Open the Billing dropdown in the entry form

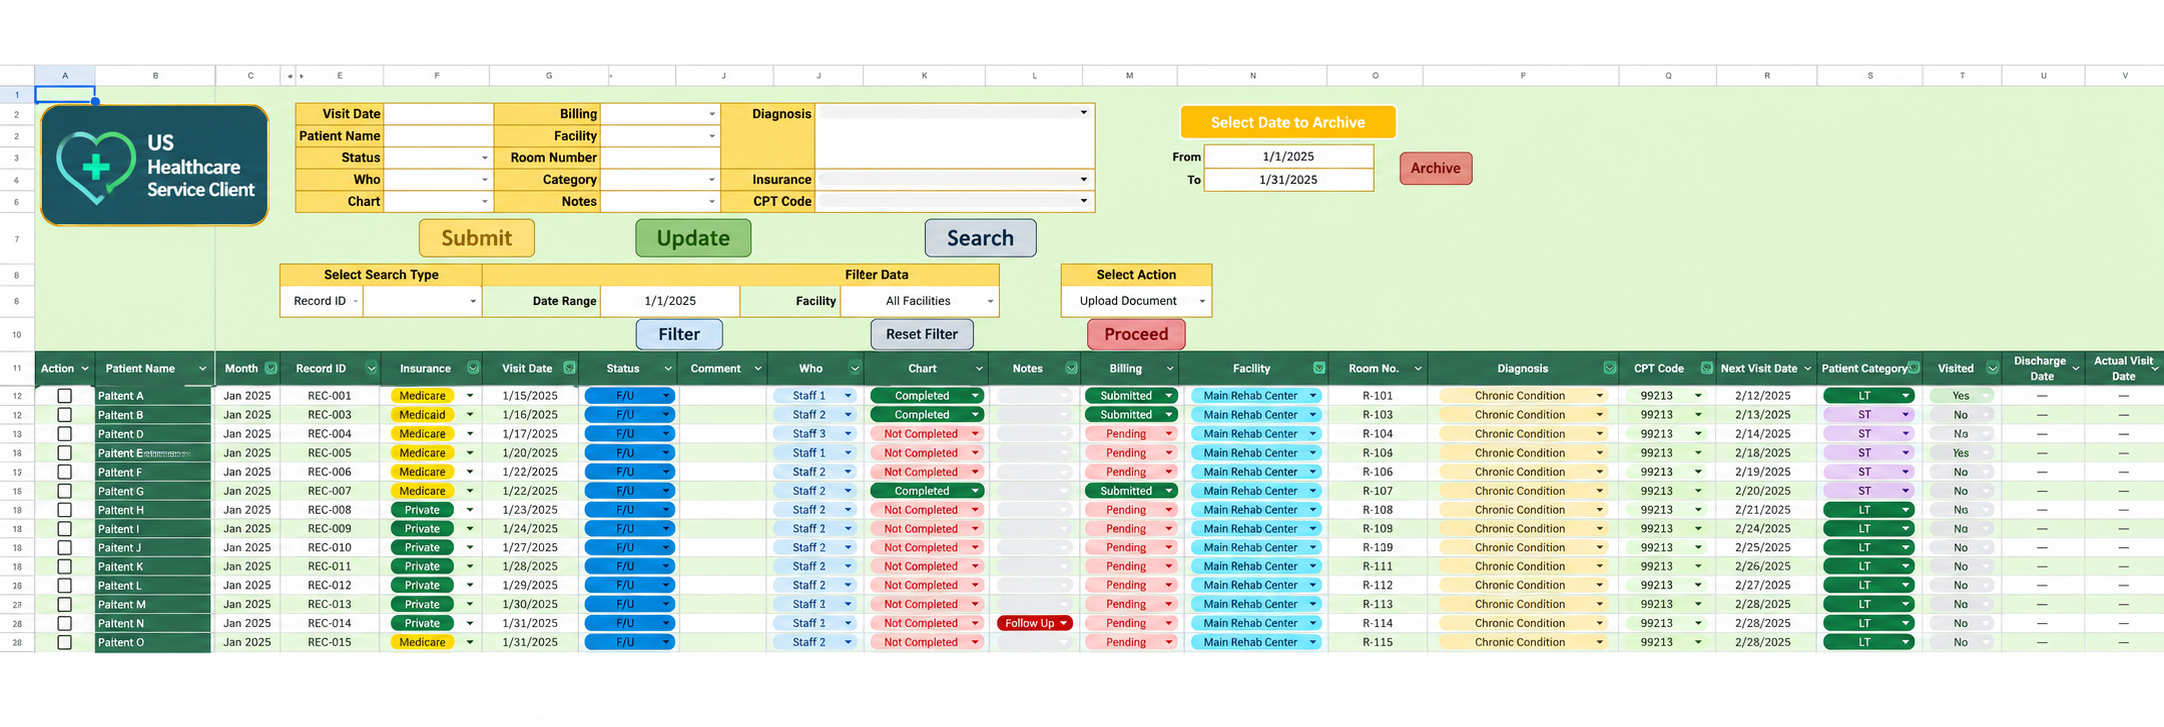(x=712, y=114)
